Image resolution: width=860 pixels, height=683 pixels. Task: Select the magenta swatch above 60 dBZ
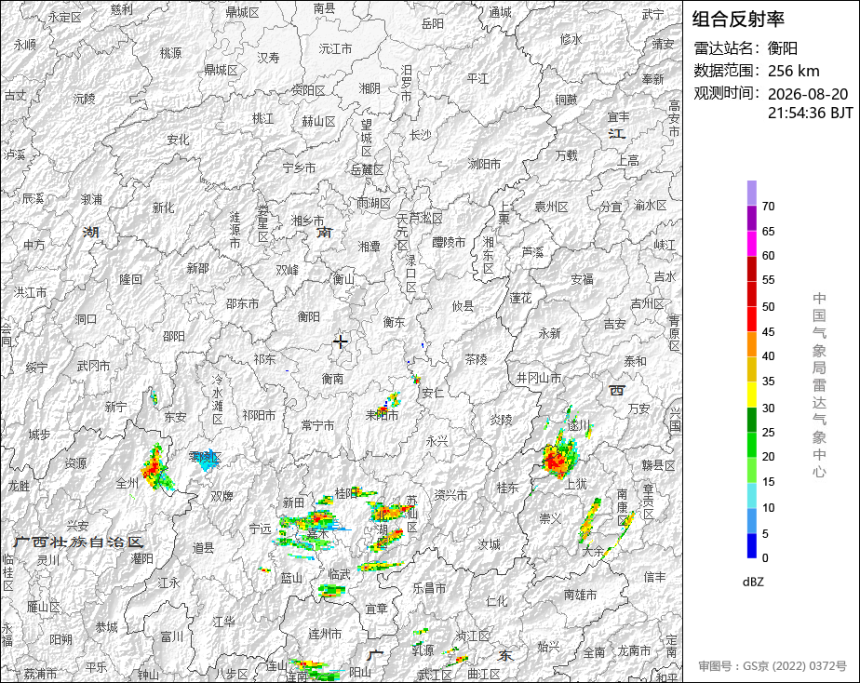click(751, 243)
